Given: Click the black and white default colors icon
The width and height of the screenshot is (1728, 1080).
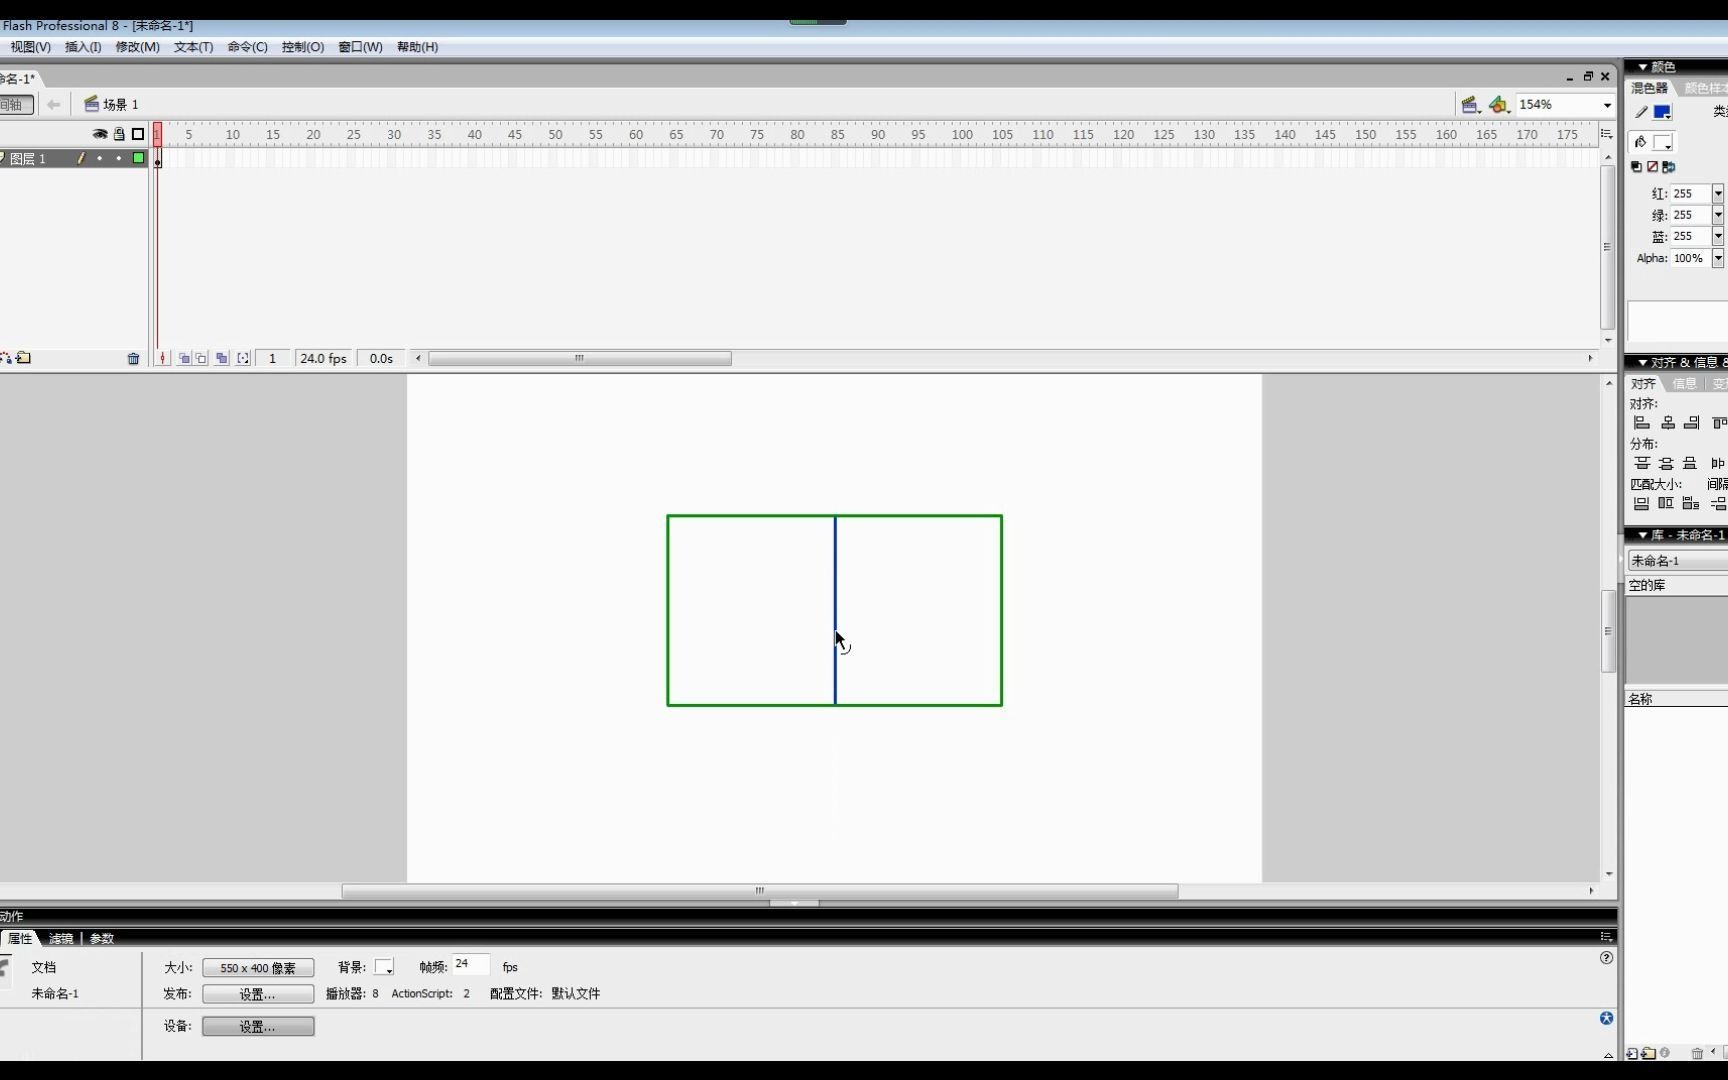Looking at the screenshot, I should [1636, 167].
